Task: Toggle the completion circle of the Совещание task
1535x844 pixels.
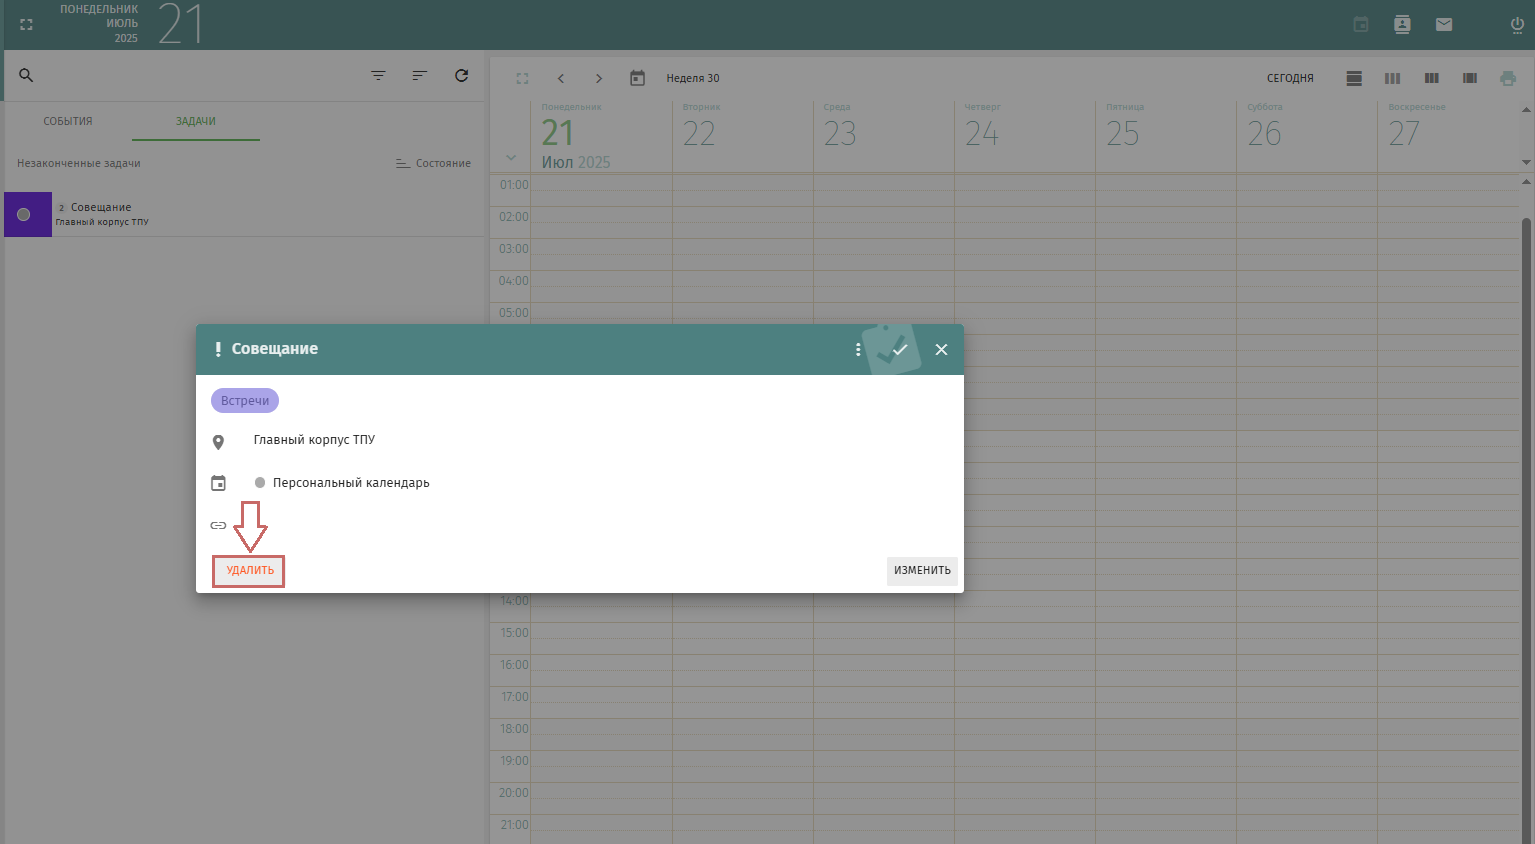Action: (24, 214)
